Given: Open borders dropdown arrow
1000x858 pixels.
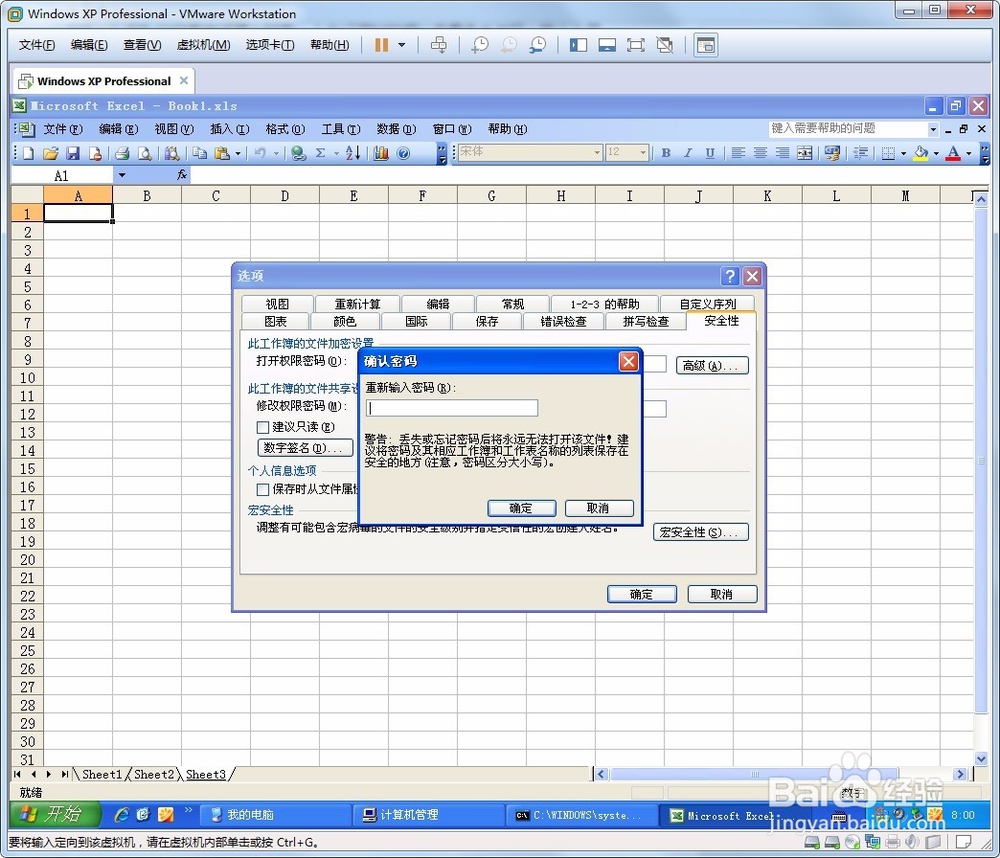Looking at the screenshot, I should tap(904, 153).
